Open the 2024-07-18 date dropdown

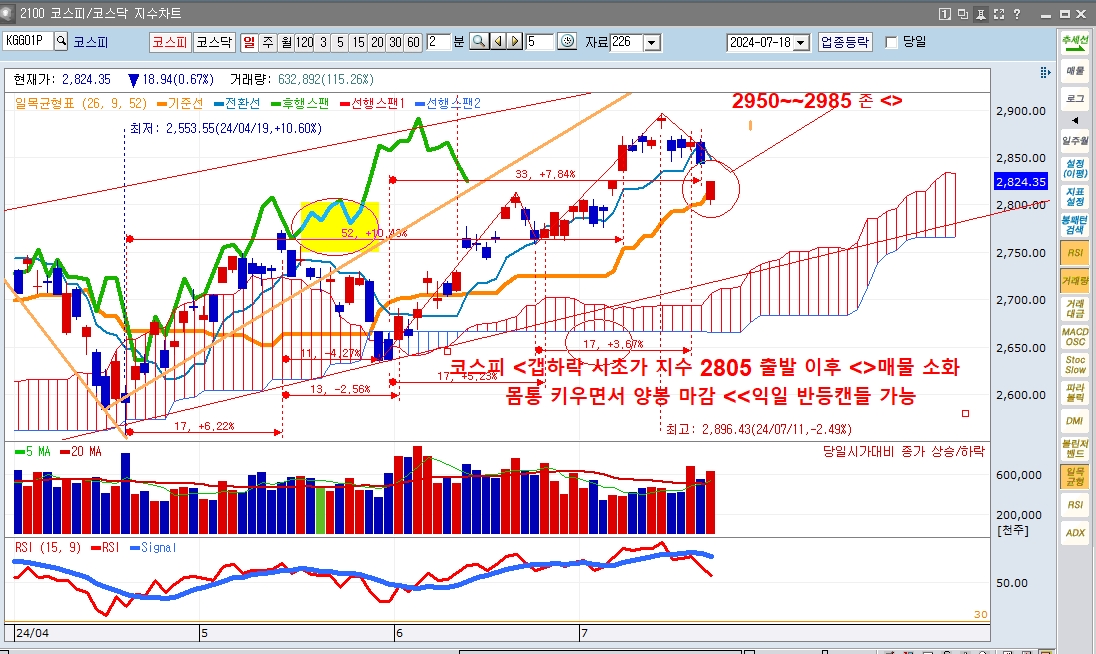coord(802,43)
